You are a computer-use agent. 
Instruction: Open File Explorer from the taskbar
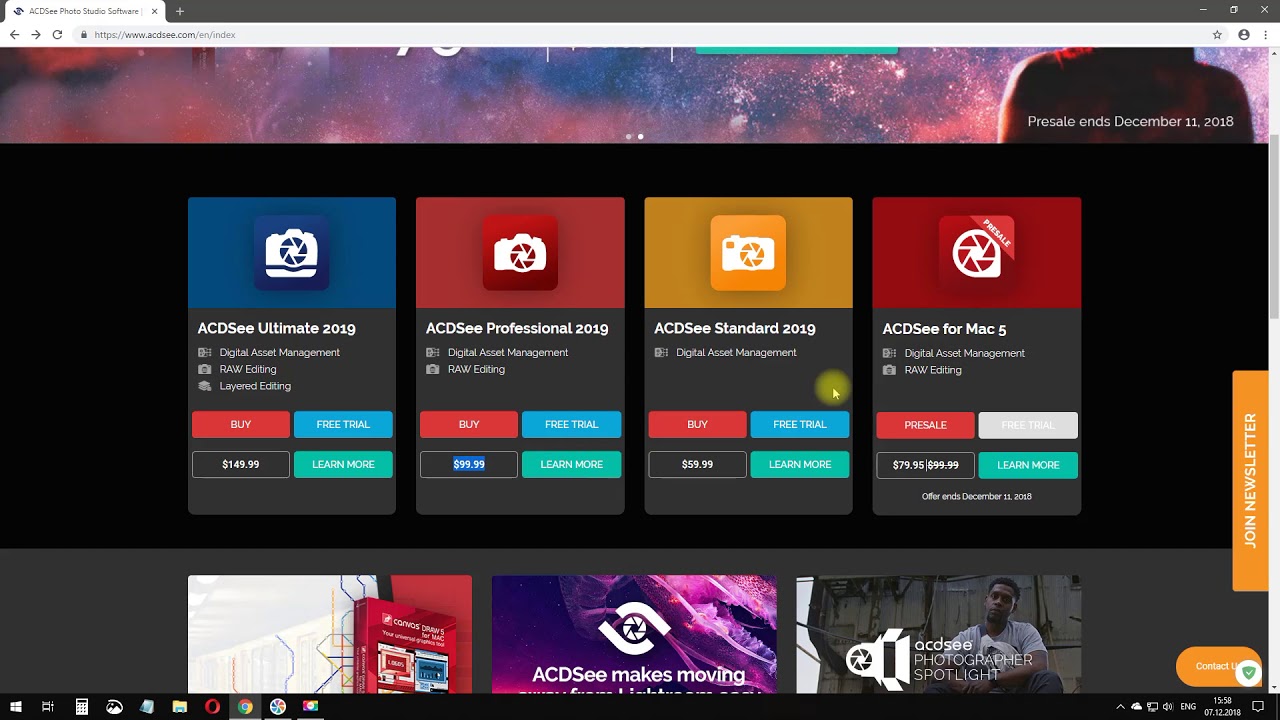click(180, 706)
